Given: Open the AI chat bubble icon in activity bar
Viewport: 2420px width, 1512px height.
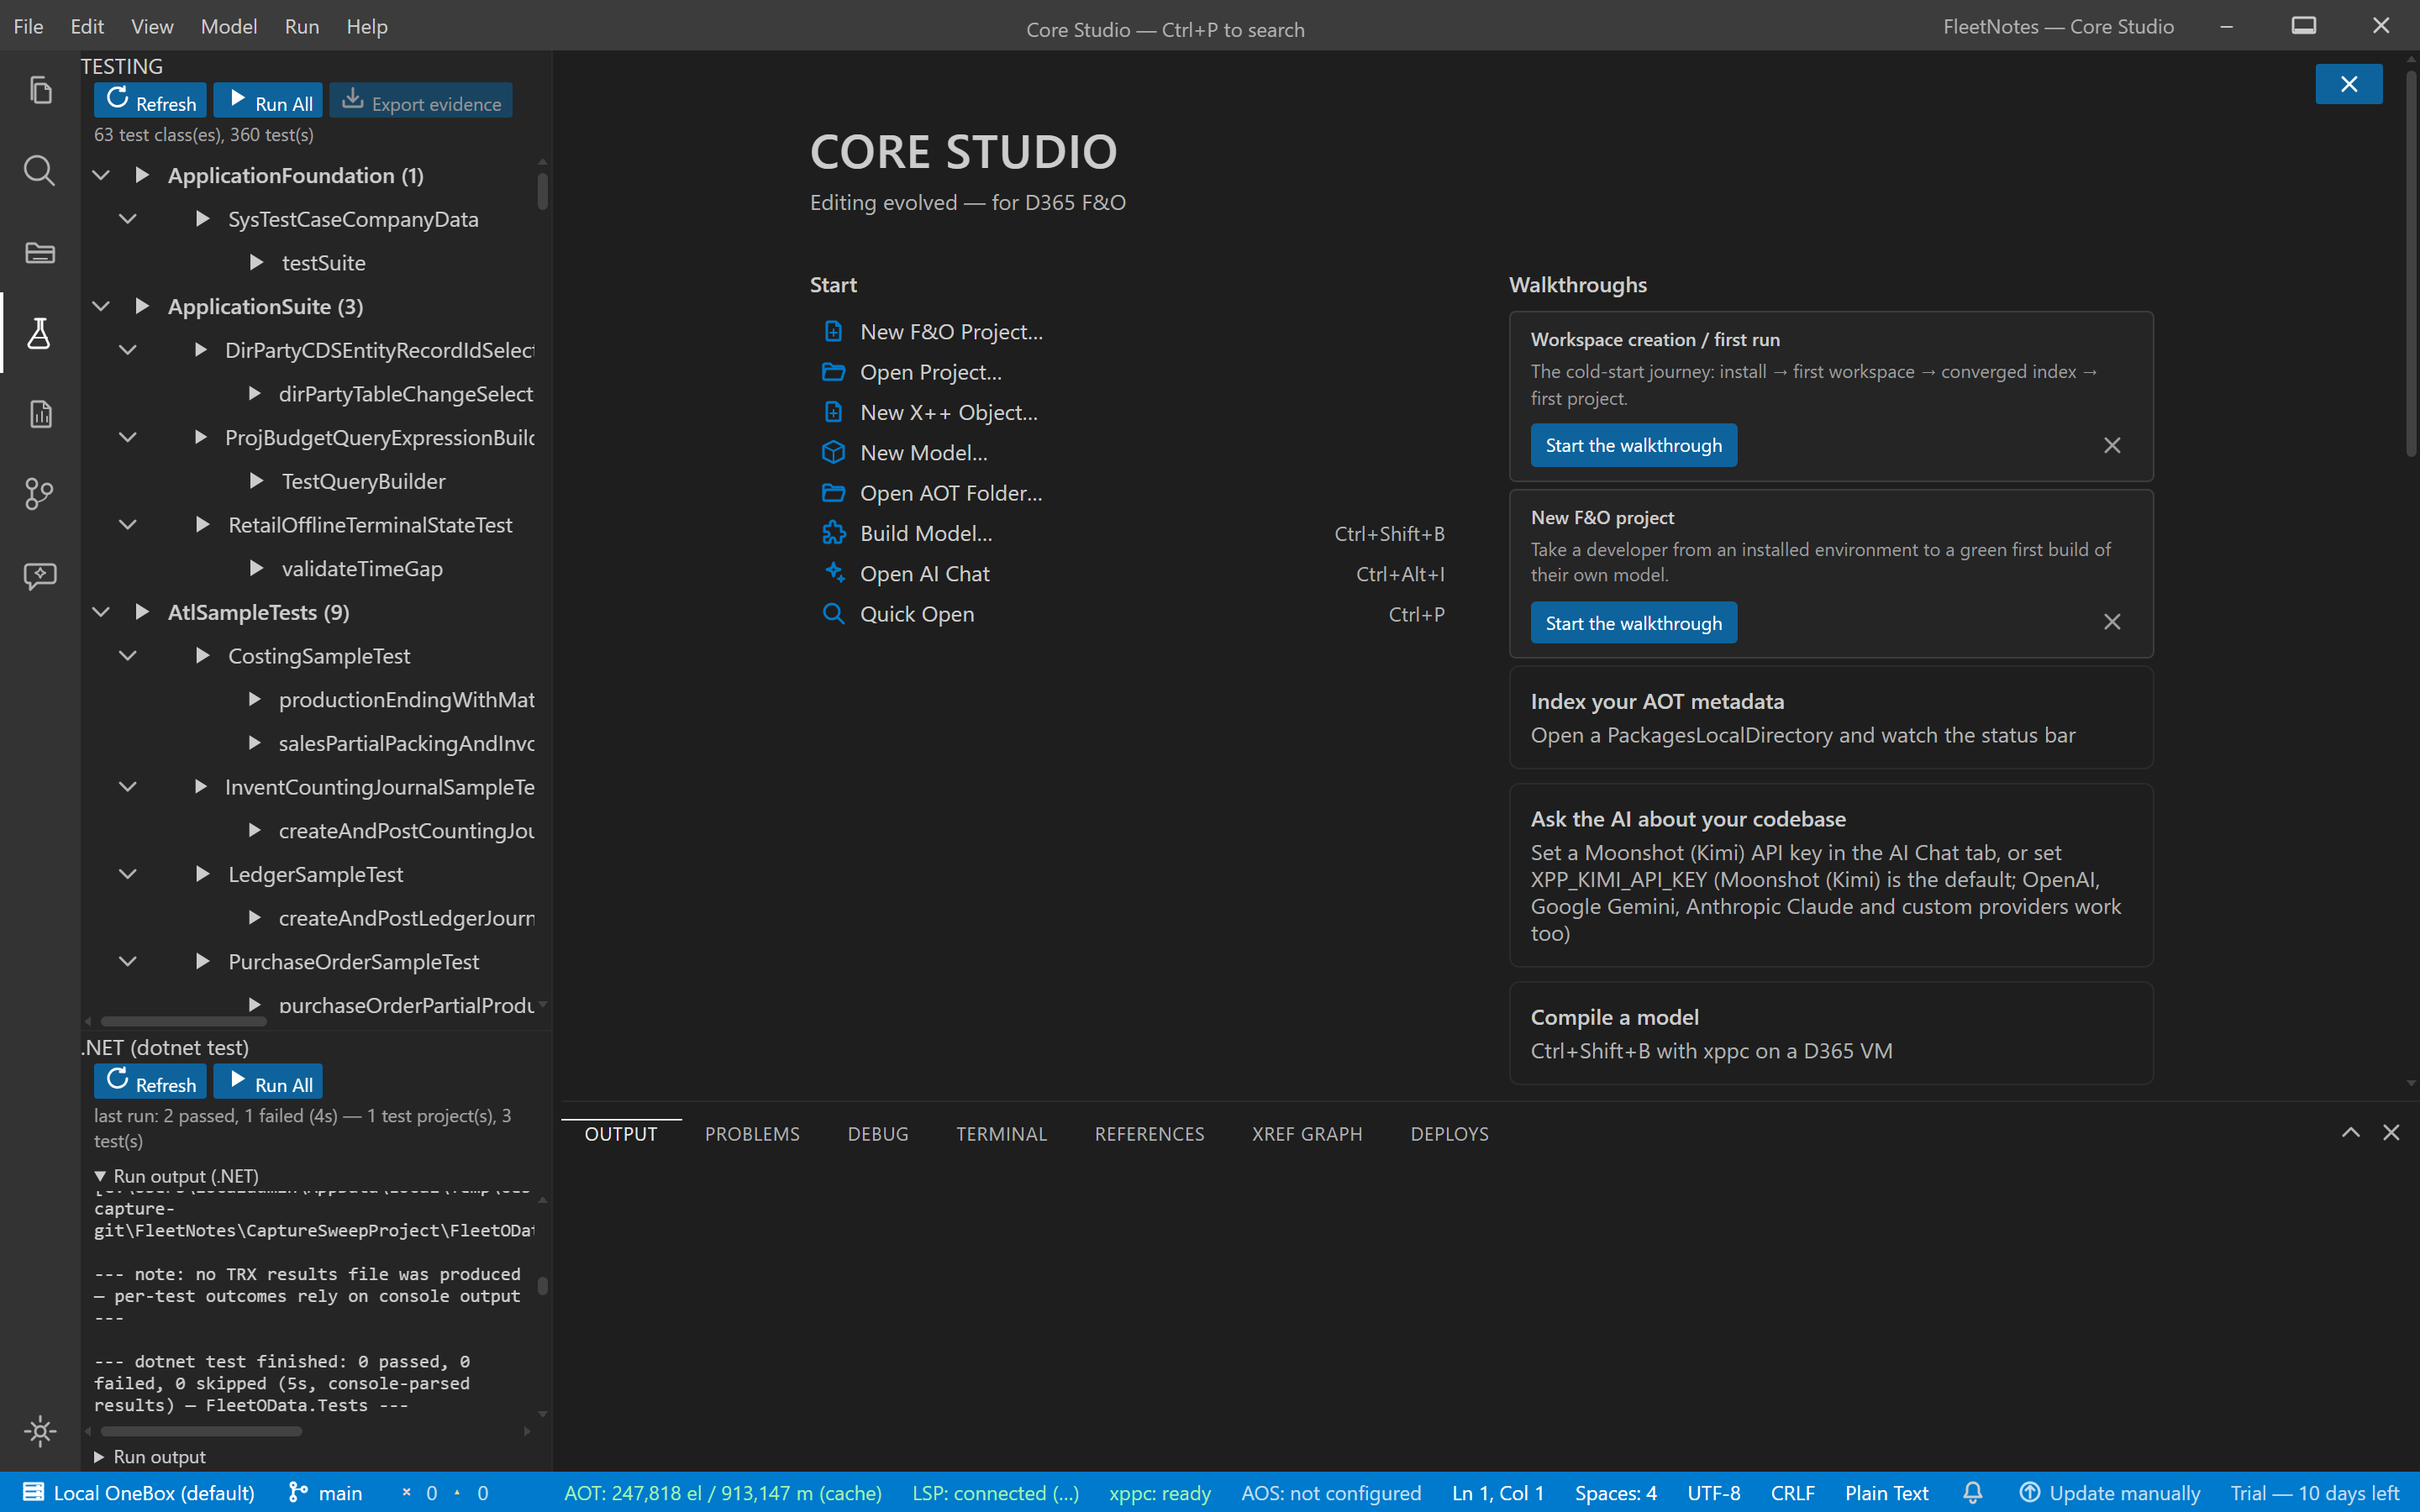Looking at the screenshot, I should [40, 575].
